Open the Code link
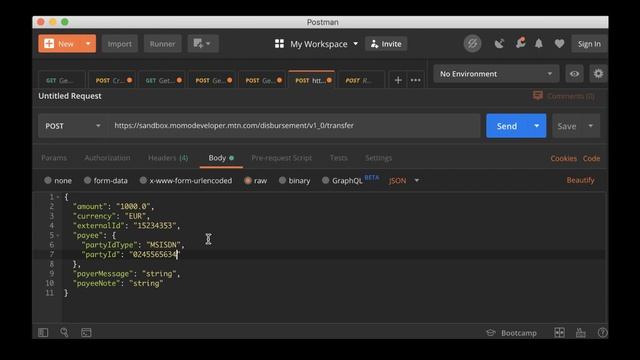Screen dimensions: 640x360 point(591,158)
